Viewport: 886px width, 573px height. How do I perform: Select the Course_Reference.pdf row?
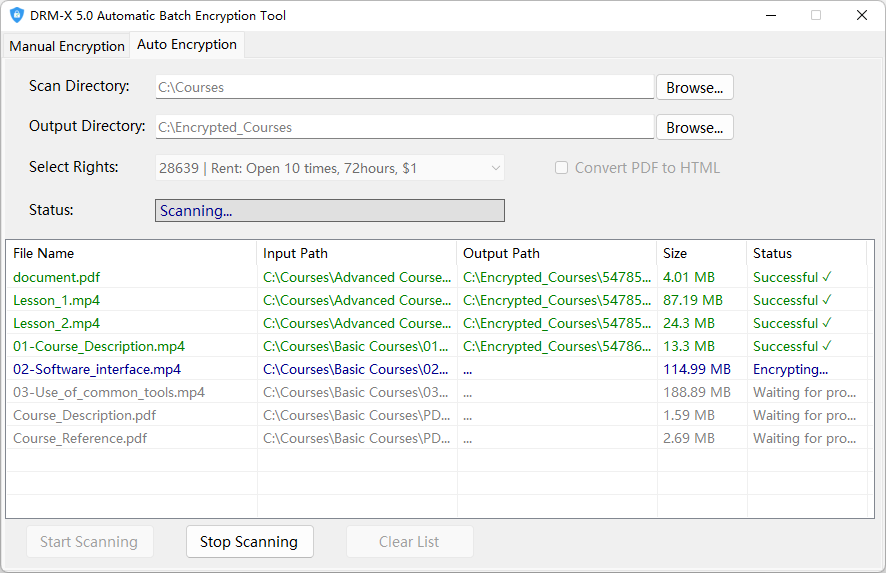coord(440,438)
